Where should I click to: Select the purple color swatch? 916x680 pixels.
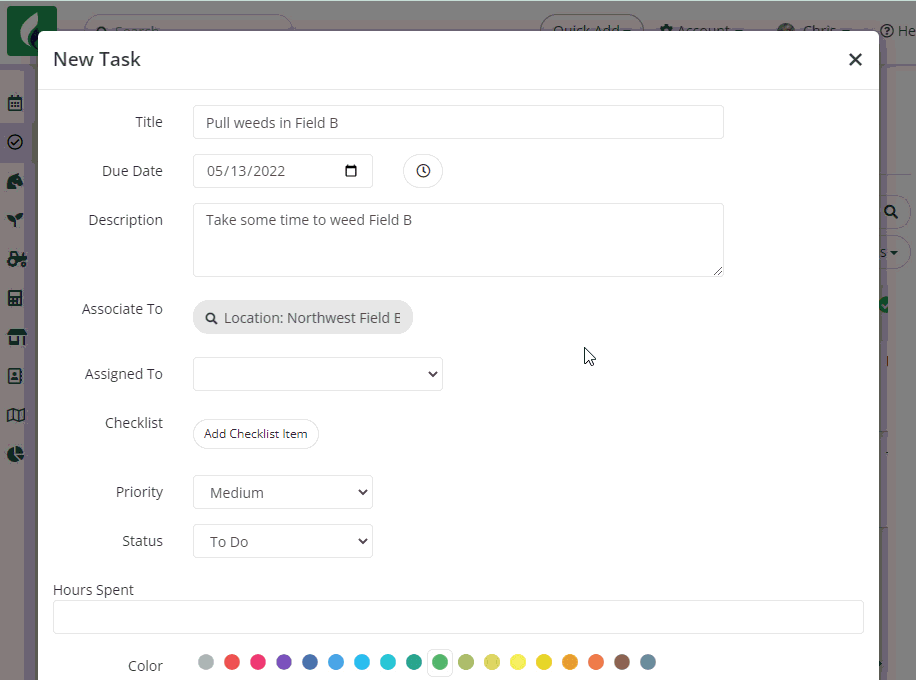[x=284, y=662]
